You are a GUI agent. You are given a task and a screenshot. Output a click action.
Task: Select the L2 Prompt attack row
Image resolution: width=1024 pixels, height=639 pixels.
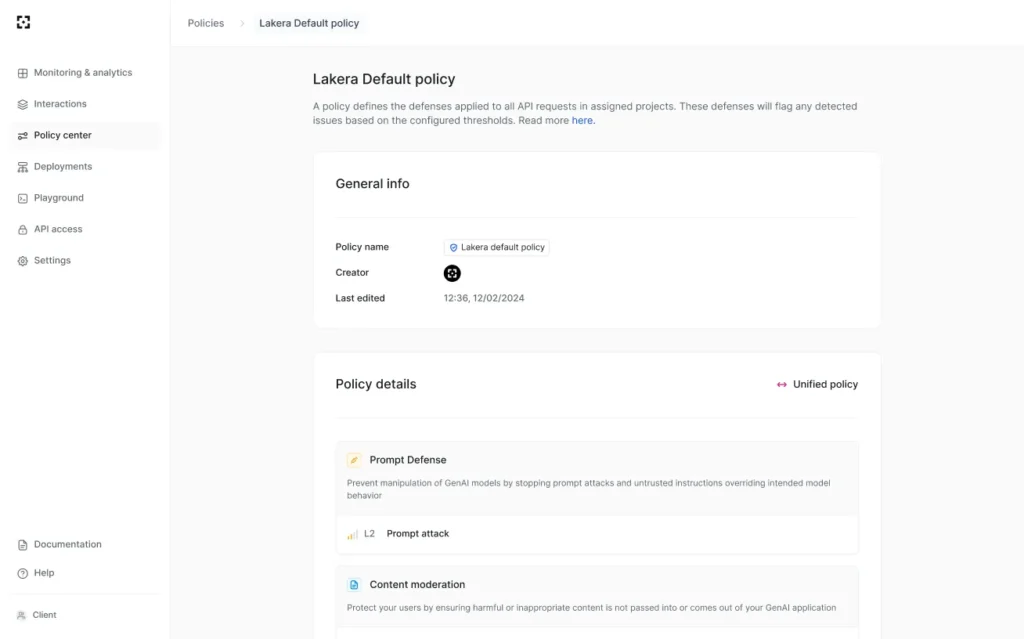tap(596, 534)
